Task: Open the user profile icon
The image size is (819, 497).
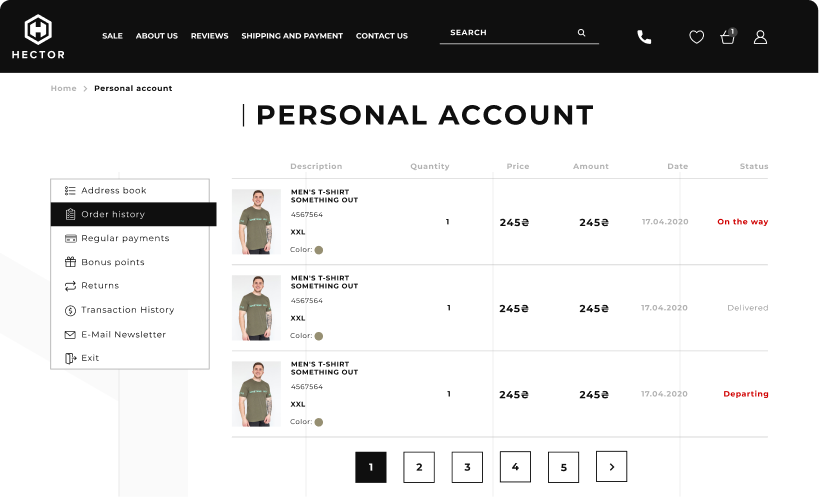Action: click(760, 37)
